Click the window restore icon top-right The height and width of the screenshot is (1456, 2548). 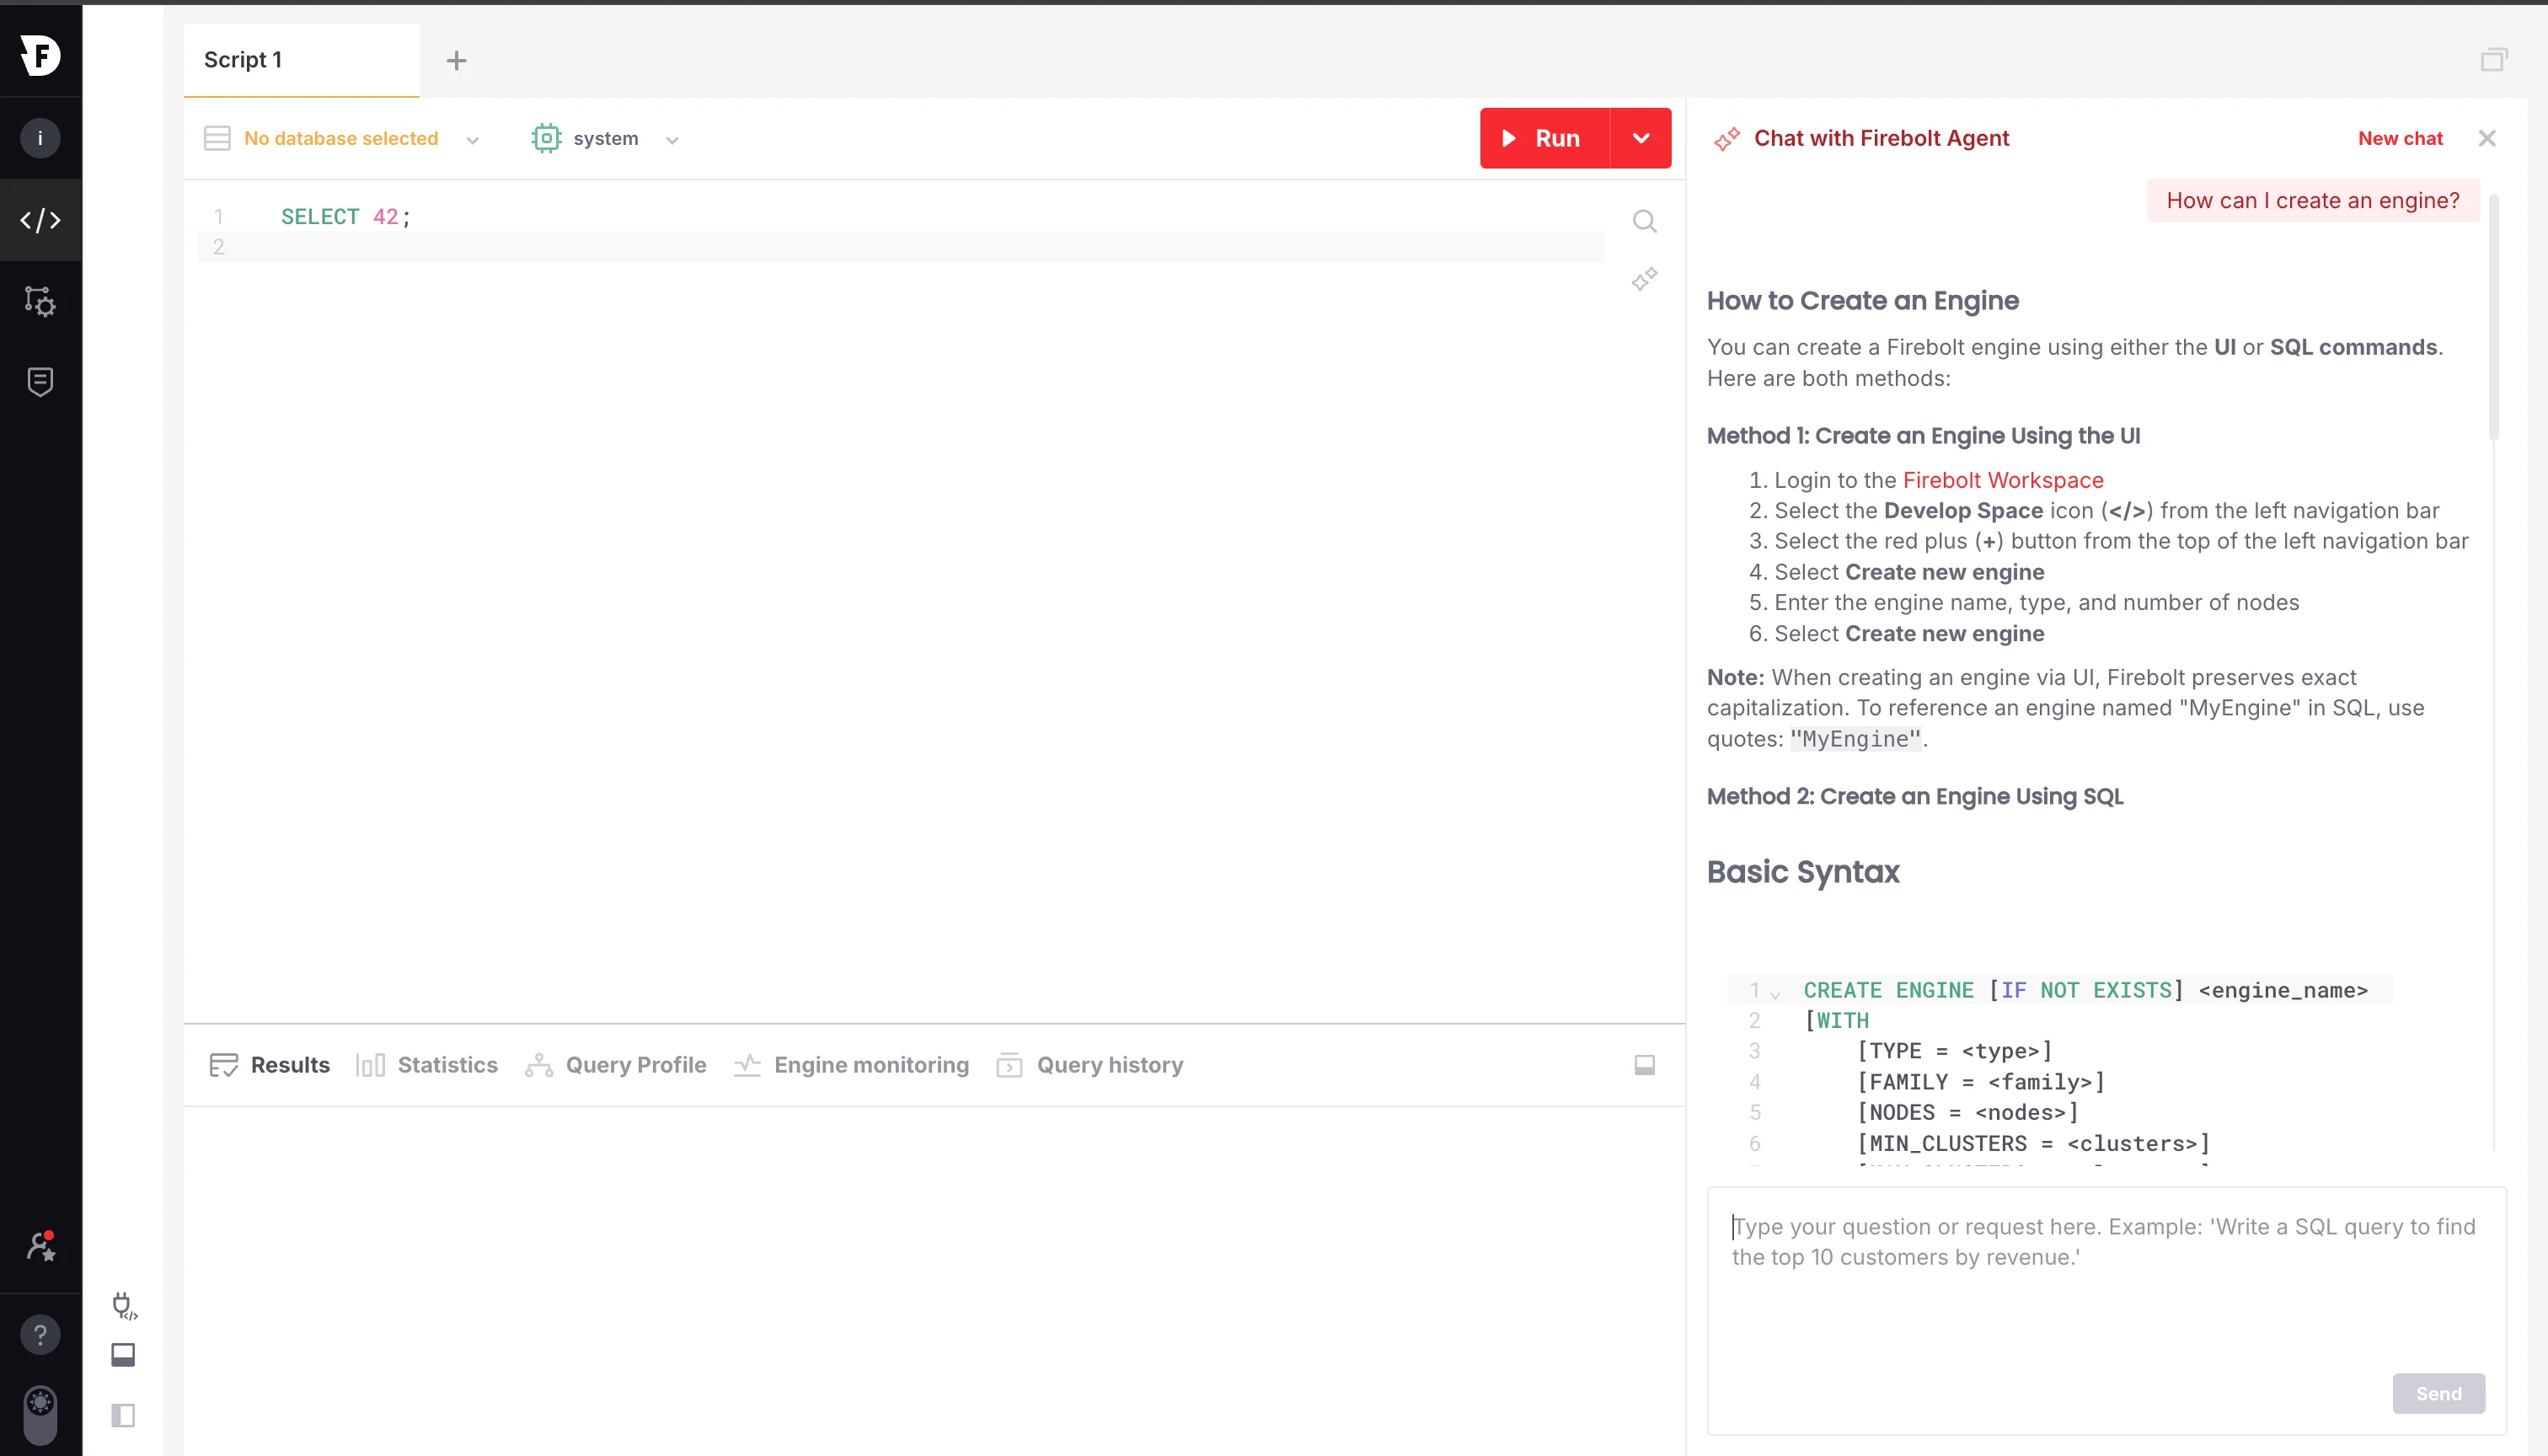pos(2494,60)
